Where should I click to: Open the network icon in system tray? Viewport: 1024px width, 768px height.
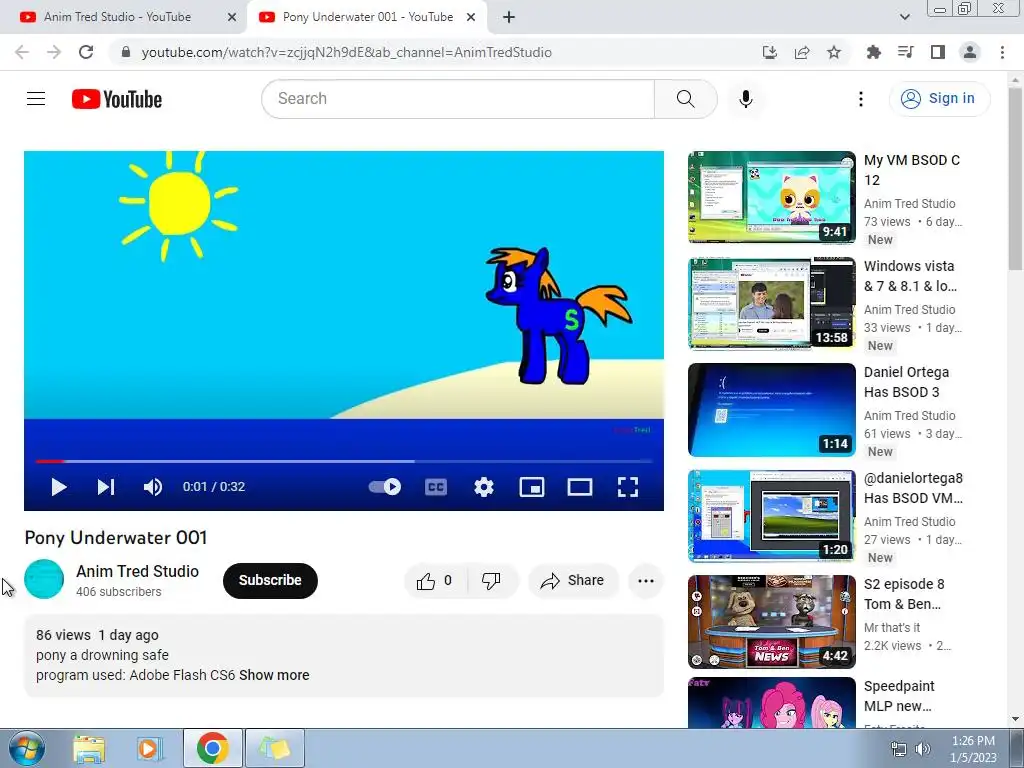pyautogui.click(x=899, y=749)
